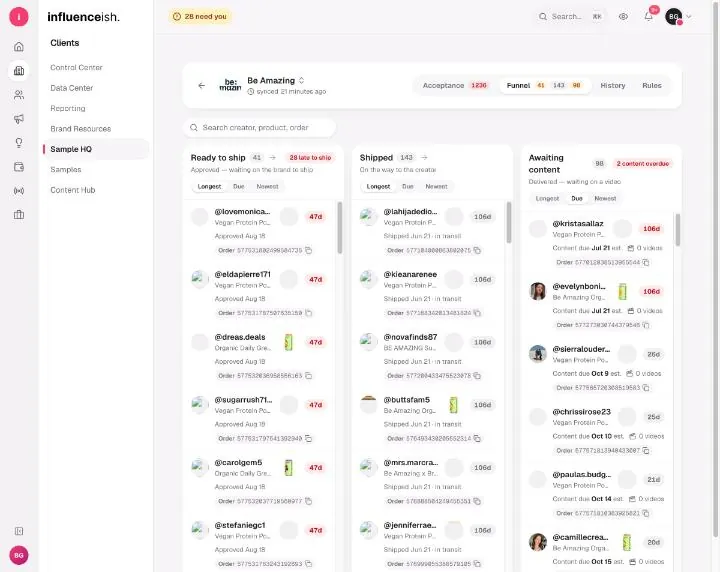Open the broadcast signal icon
The image size is (720, 572).
pyautogui.click(x=19, y=191)
